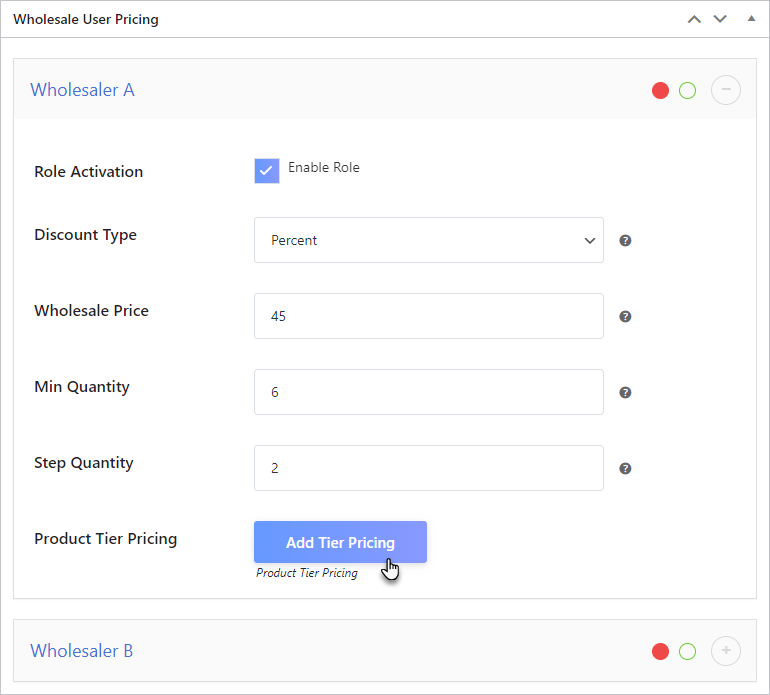This screenshot has width=770, height=695.
Task: Click the help icon beside Wholesale Price
Action: [x=625, y=317]
